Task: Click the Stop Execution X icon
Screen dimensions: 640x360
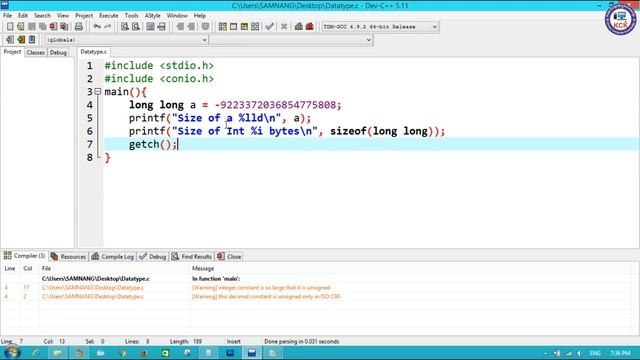Action: 284,27
